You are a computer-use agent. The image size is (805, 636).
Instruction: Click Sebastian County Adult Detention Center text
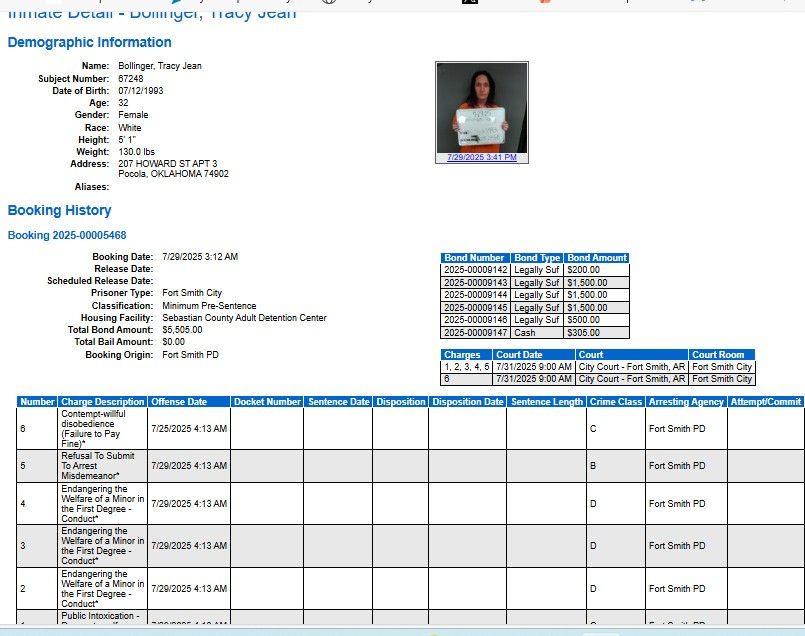point(244,318)
